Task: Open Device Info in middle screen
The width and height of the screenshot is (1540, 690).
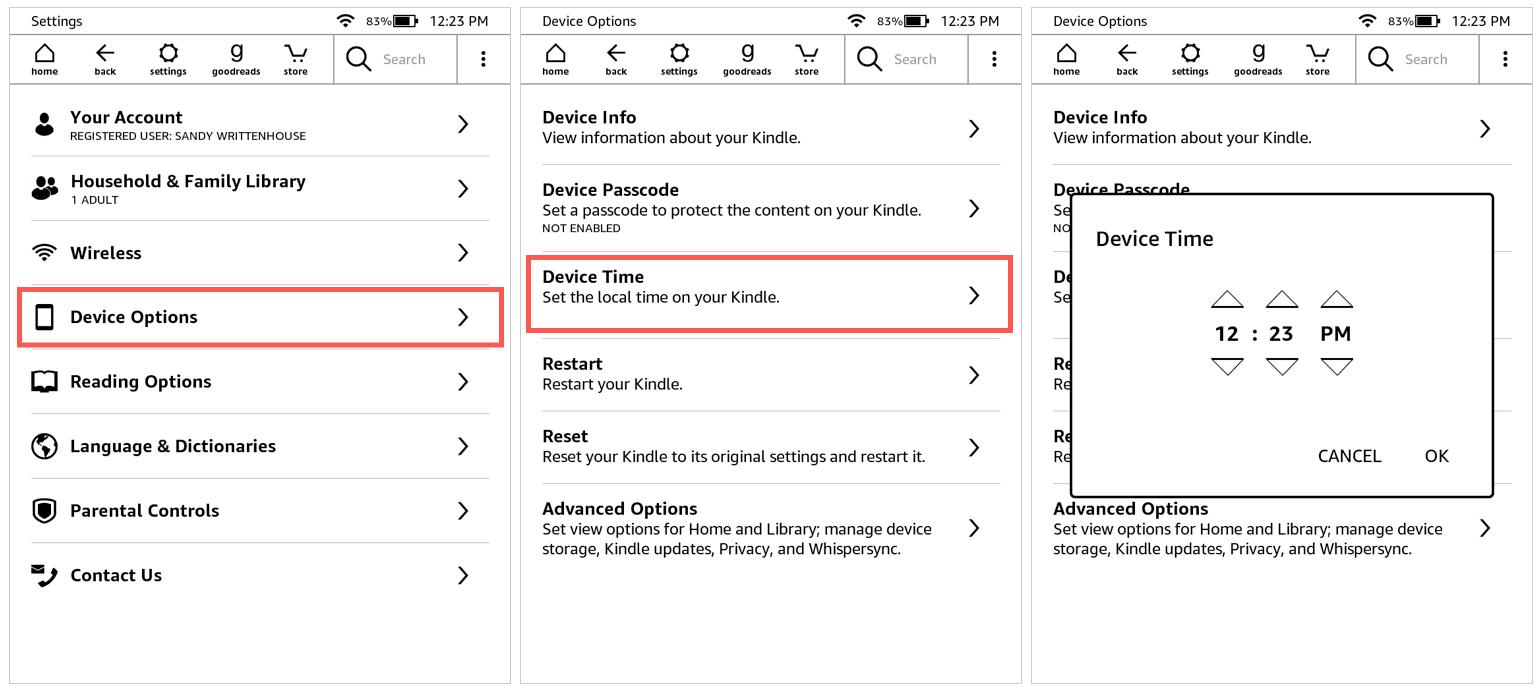Action: point(771,127)
